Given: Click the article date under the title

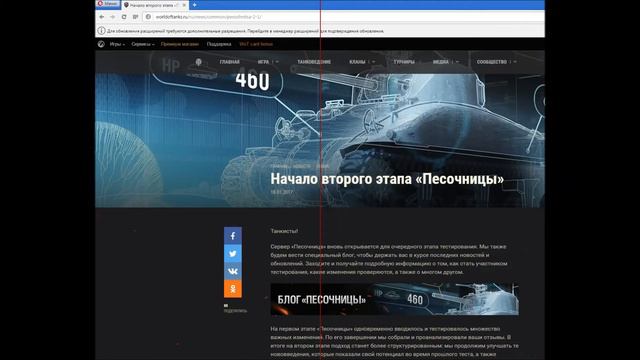Looking at the screenshot, I should click(281, 192).
